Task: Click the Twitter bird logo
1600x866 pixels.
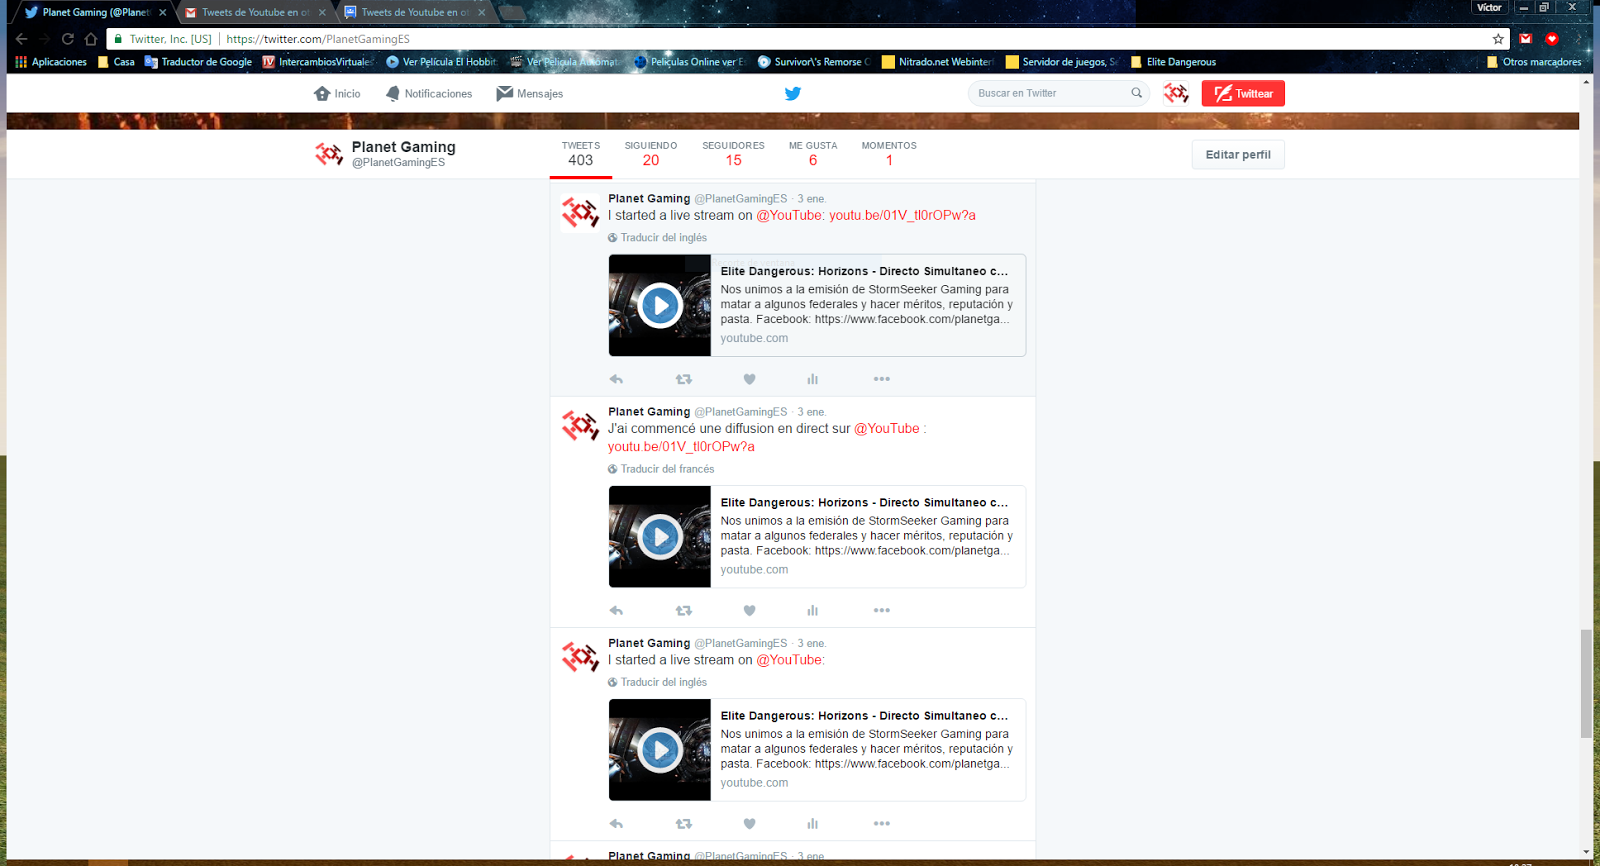Action: pyautogui.click(x=793, y=93)
